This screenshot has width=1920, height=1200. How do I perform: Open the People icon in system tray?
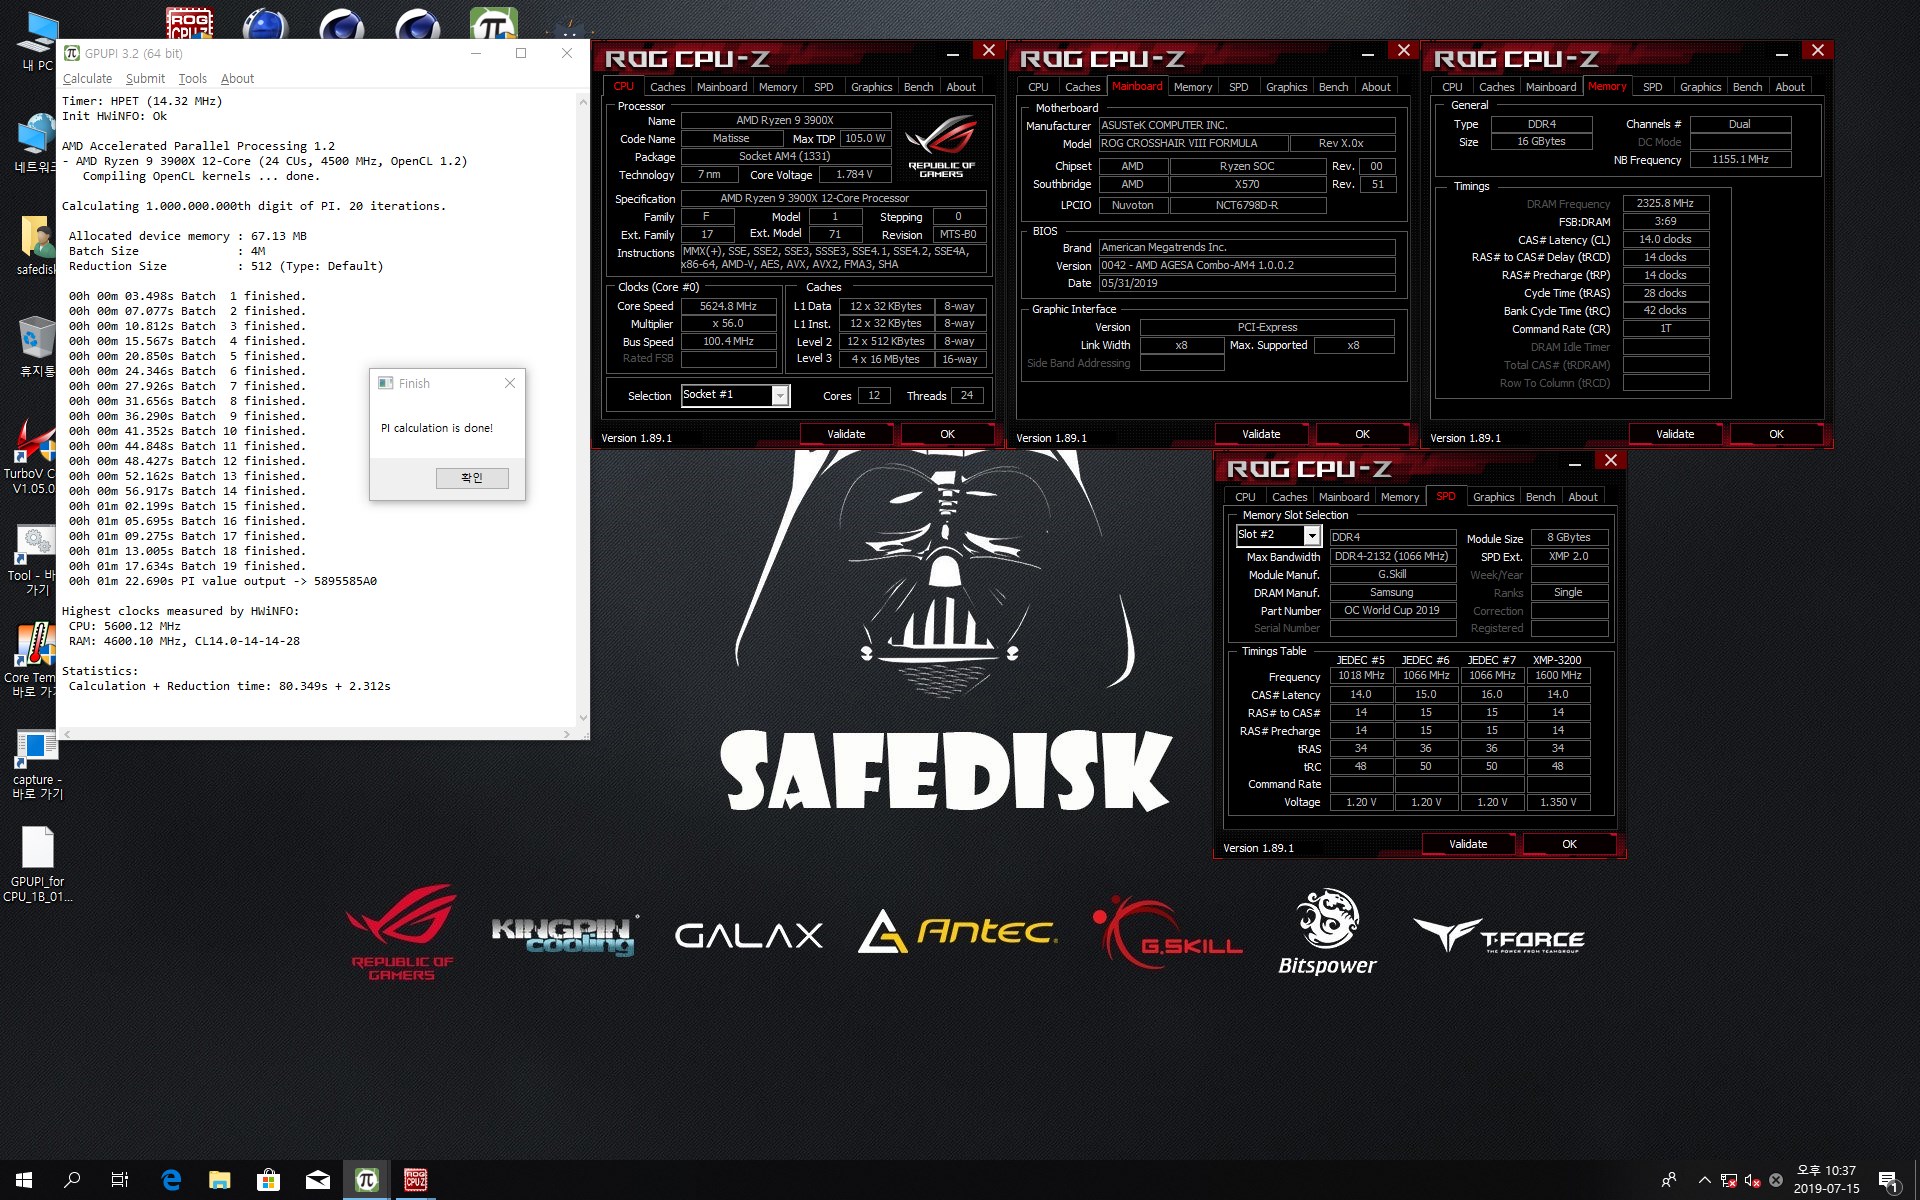tap(1669, 1180)
